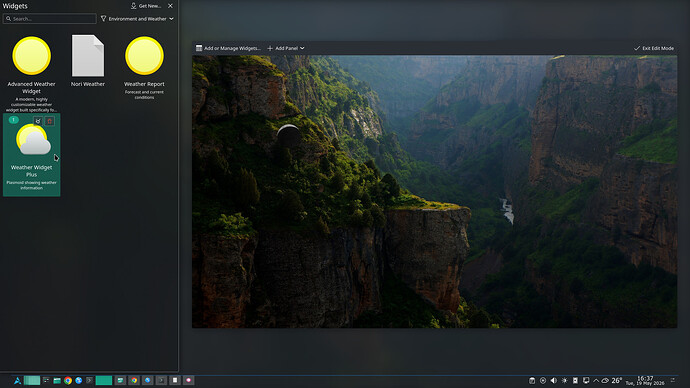Image resolution: width=690 pixels, height=388 pixels.
Task: Launch first Google Chrome icon in taskbar
Action: coord(68,381)
